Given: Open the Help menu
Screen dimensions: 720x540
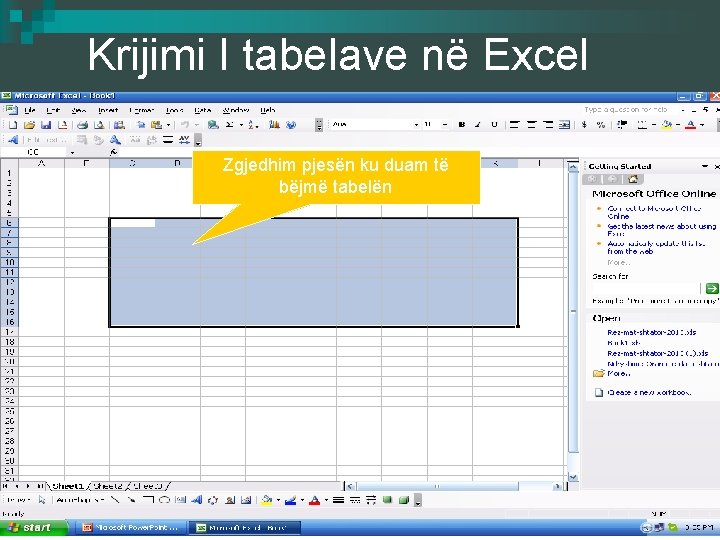Looking at the screenshot, I should pos(268,110).
